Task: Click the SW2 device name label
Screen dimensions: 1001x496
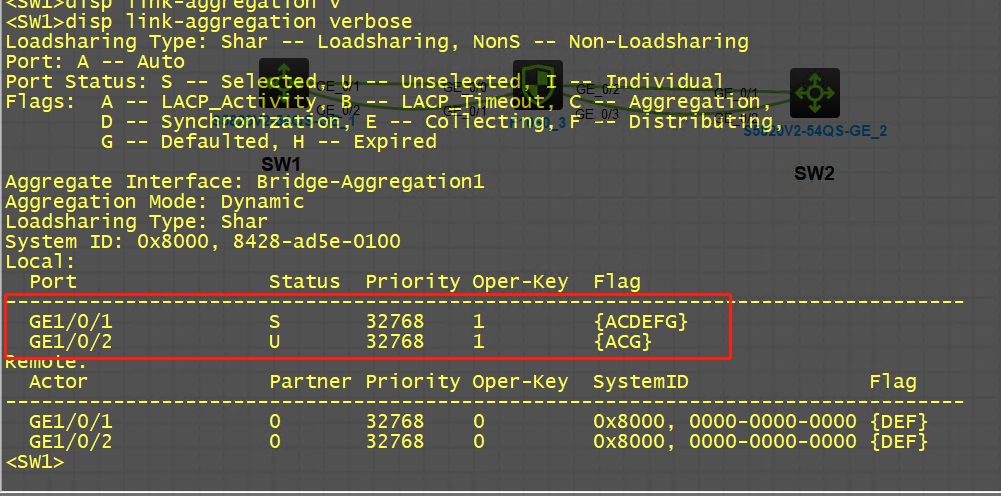Action: click(x=814, y=173)
